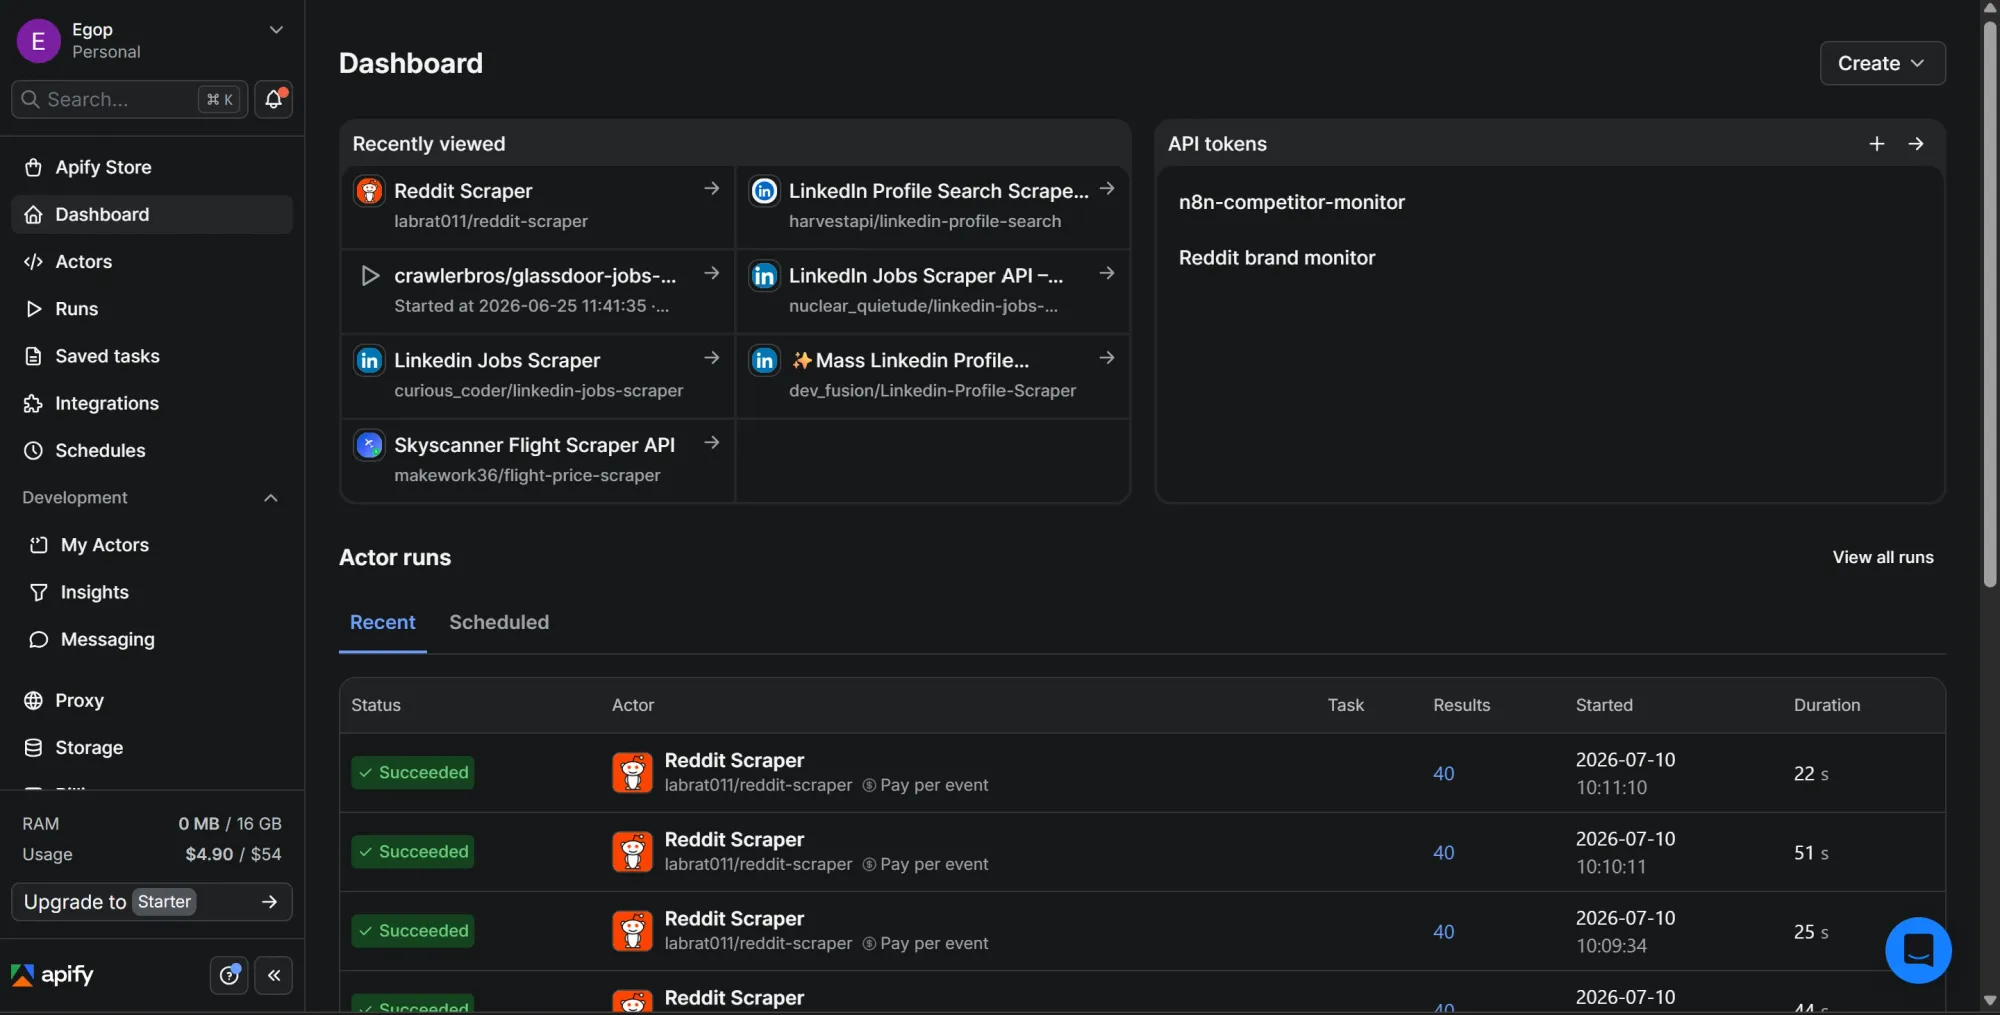This screenshot has width=2000, height=1015.
Task: Switch to the Scheduled runs tab
Action: click(499, 622)
